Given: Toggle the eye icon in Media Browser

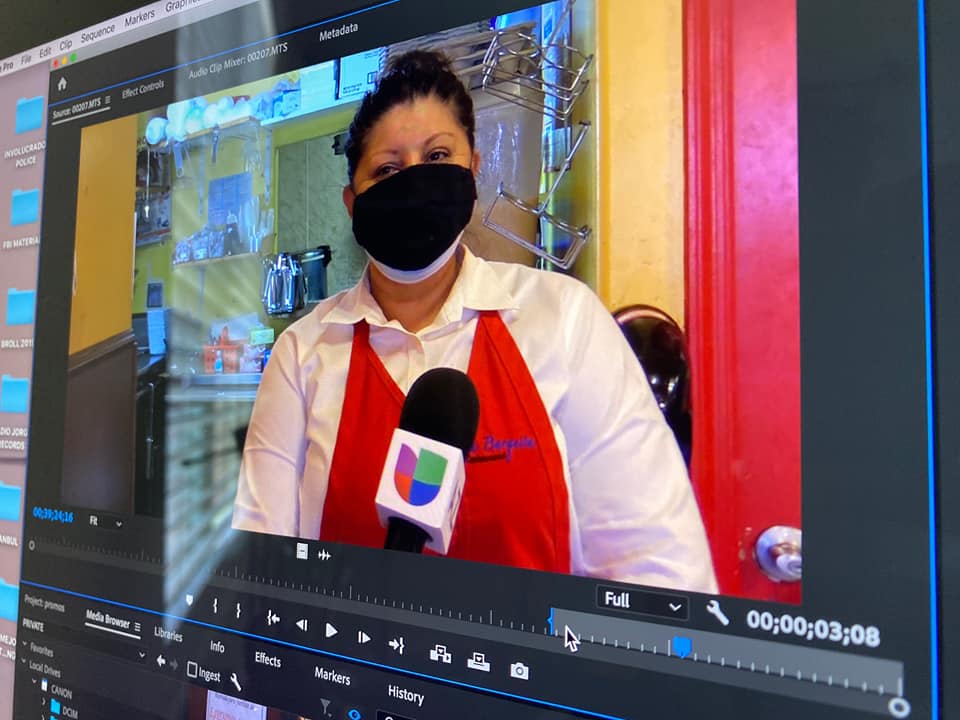Looking at the screenshot, I should [x=353, y=714].
